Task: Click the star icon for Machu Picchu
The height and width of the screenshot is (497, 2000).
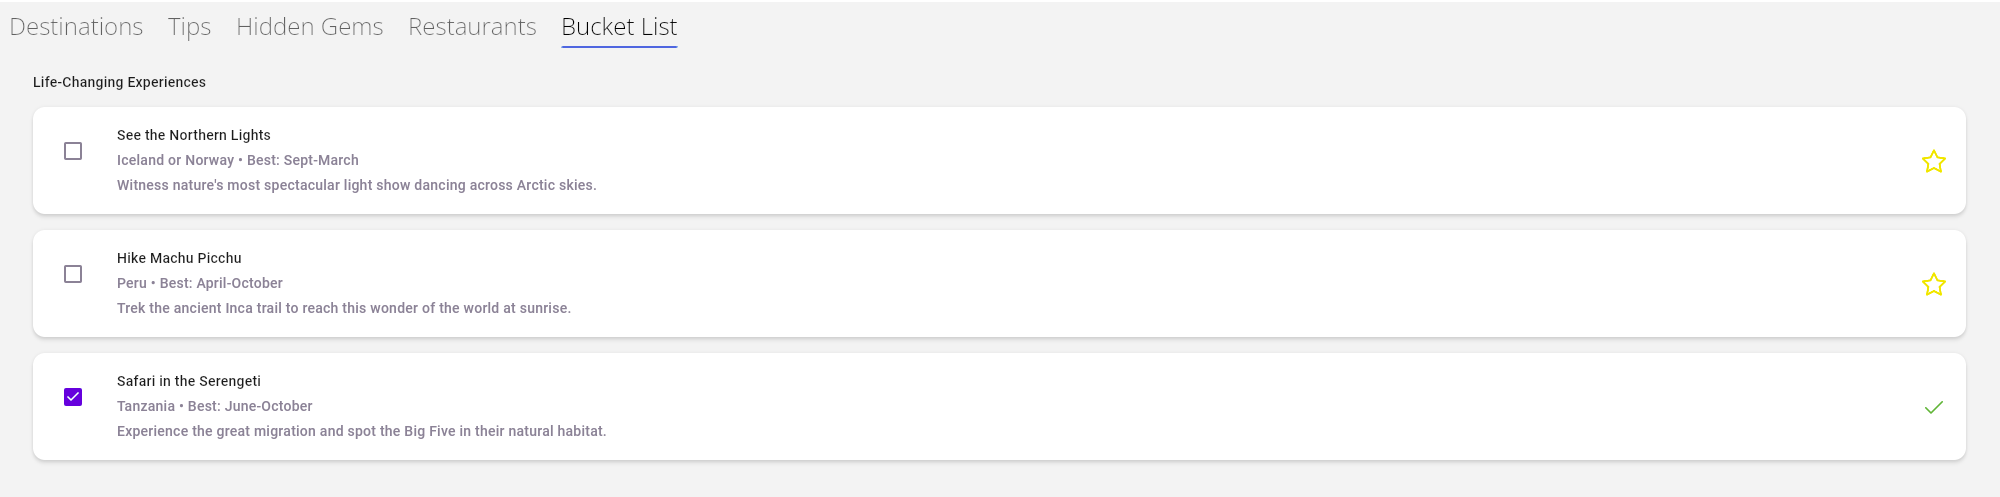Action: point(1933,285)
